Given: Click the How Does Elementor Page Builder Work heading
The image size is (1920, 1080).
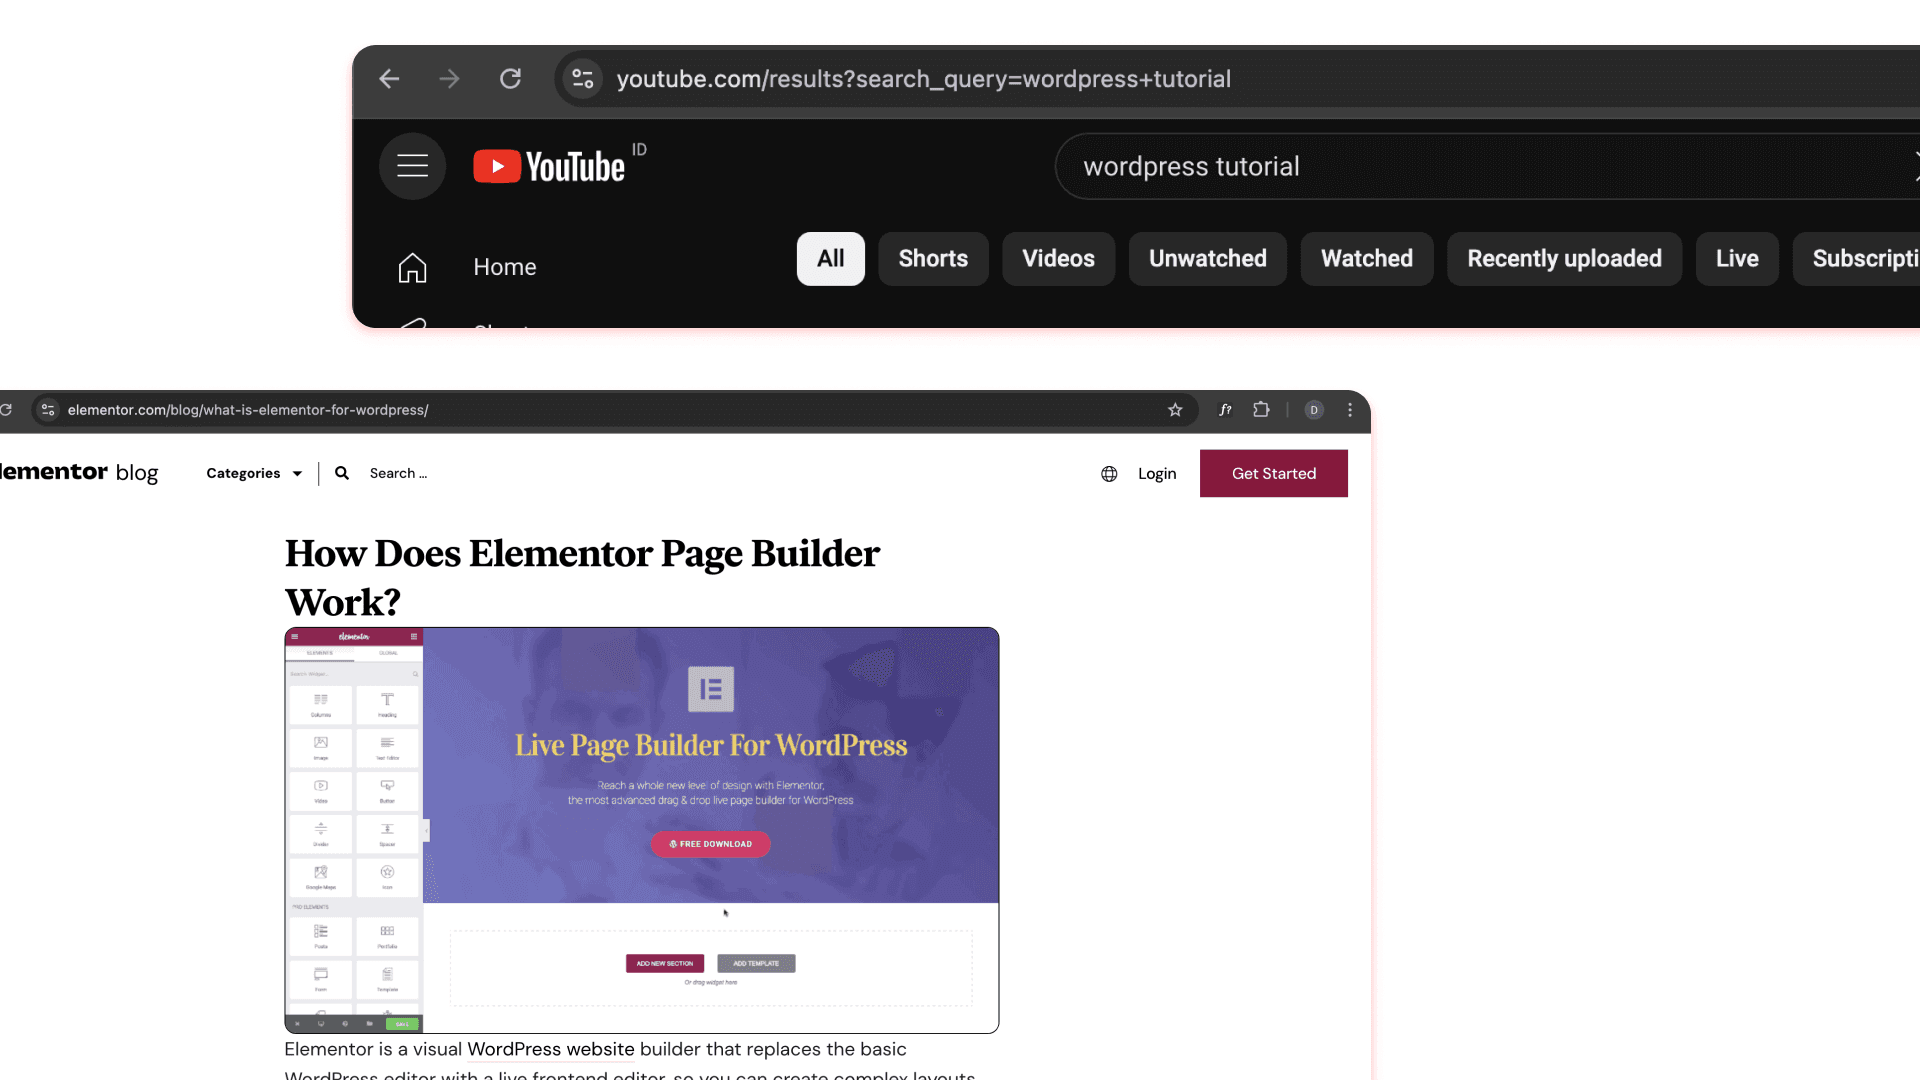Looking at the screenshot, I should click(582, 577).
